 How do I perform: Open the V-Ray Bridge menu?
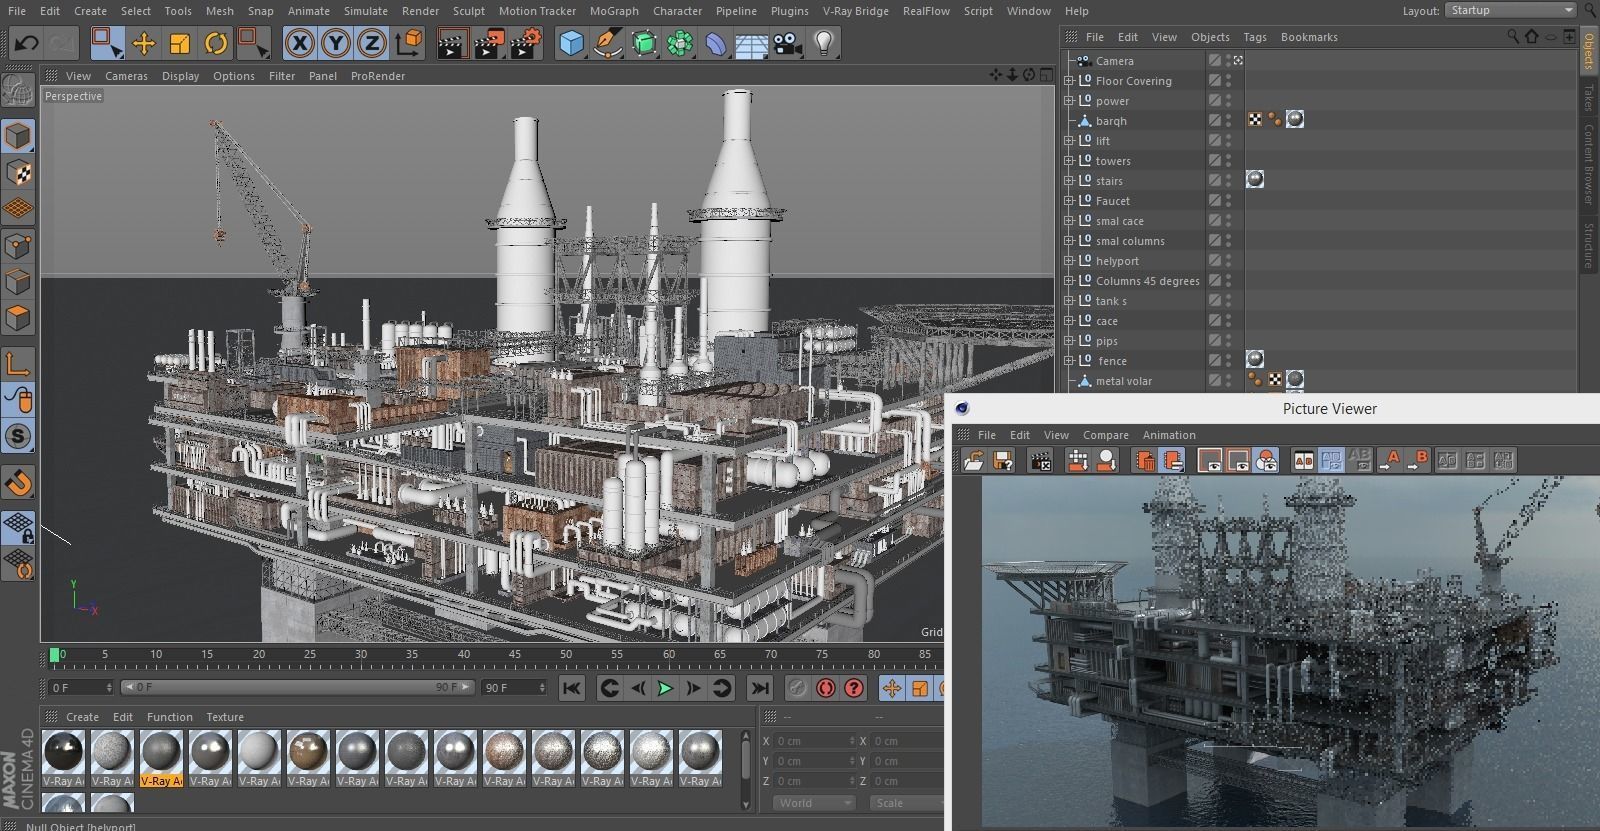click(855, 11)
